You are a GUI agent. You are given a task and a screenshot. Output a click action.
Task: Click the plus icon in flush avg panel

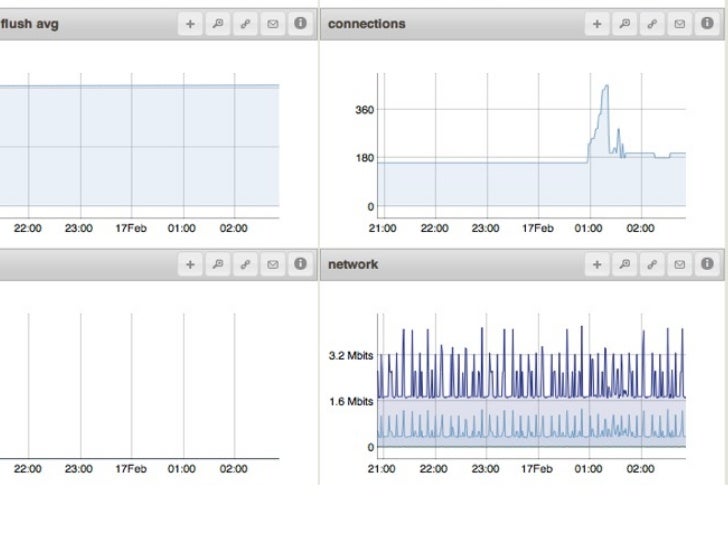[x=190, y=24]
